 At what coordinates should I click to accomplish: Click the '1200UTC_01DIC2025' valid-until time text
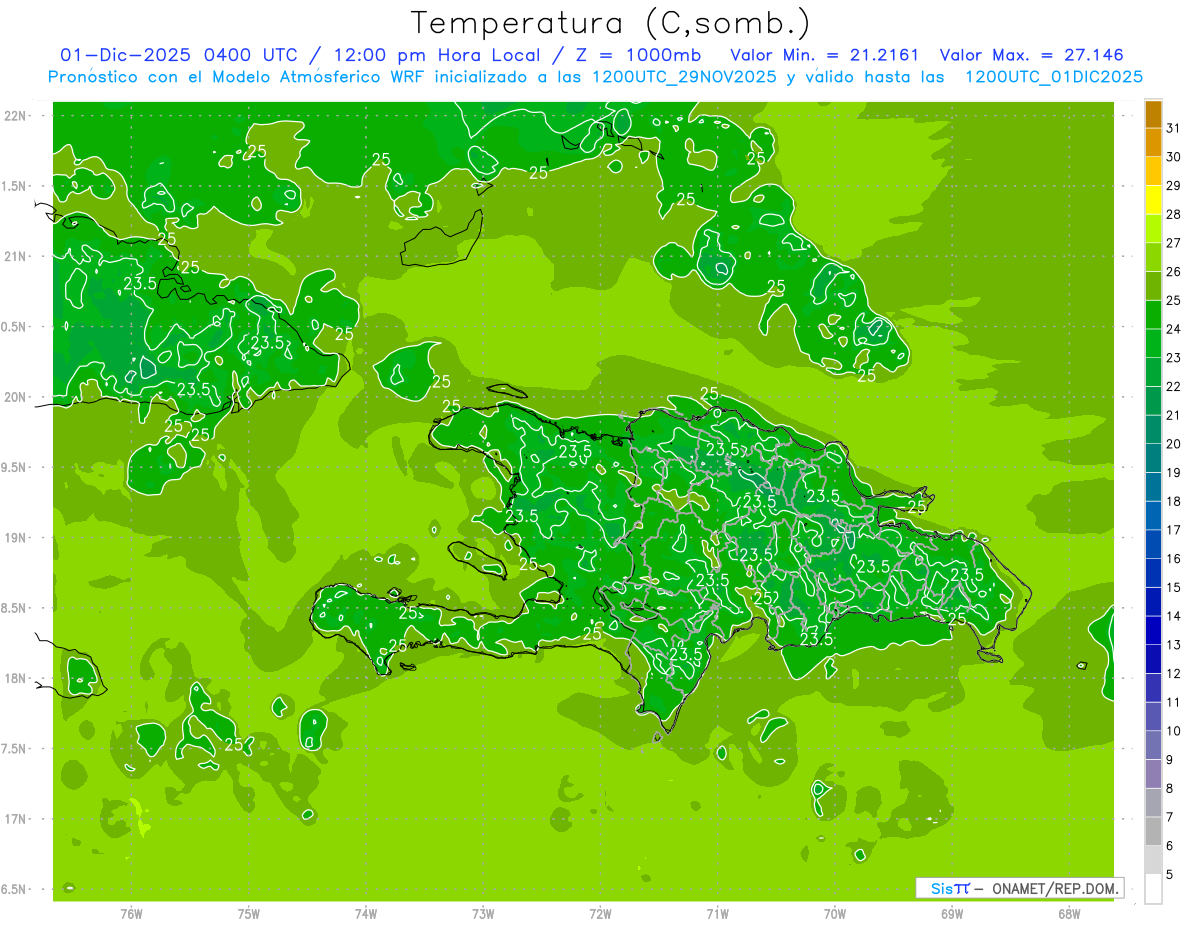pos(1054,77)
